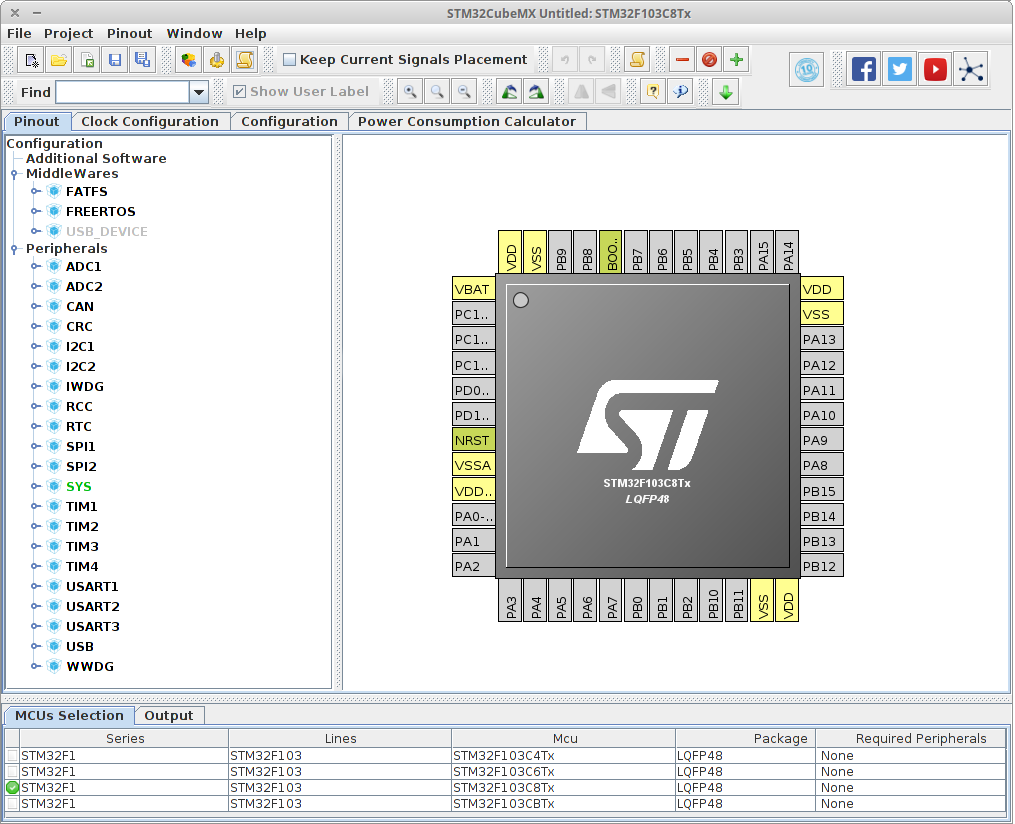Select TIM2 in peripherals tree
The width and height of the screenshot is (1015, 824).
(82, 527)
